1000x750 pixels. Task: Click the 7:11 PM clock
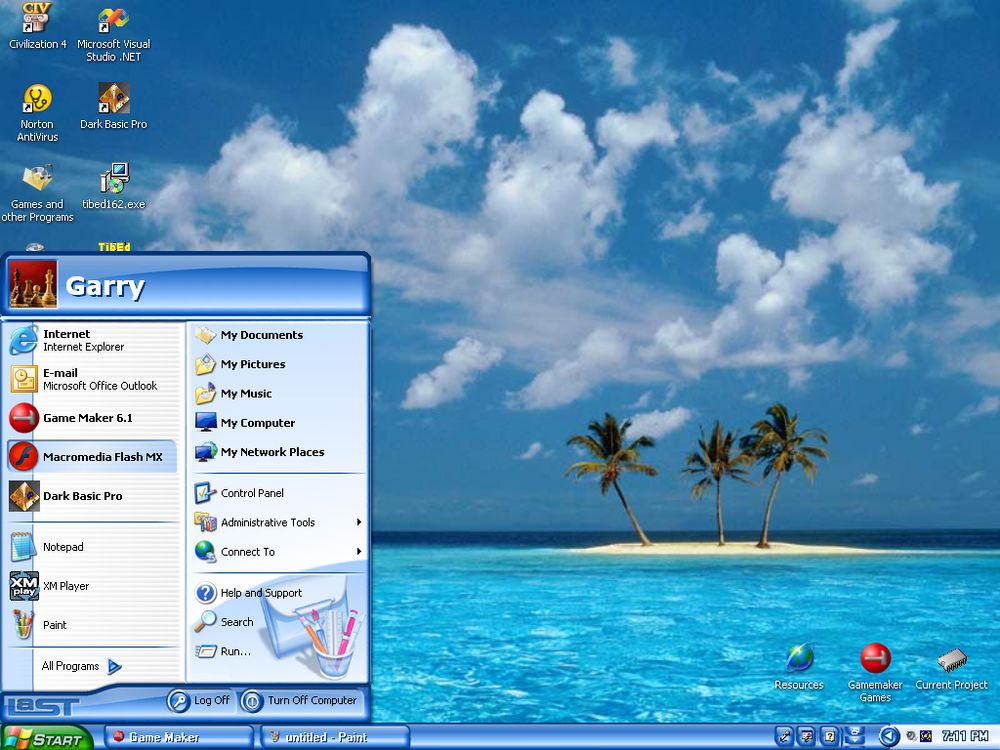(965, 736)
